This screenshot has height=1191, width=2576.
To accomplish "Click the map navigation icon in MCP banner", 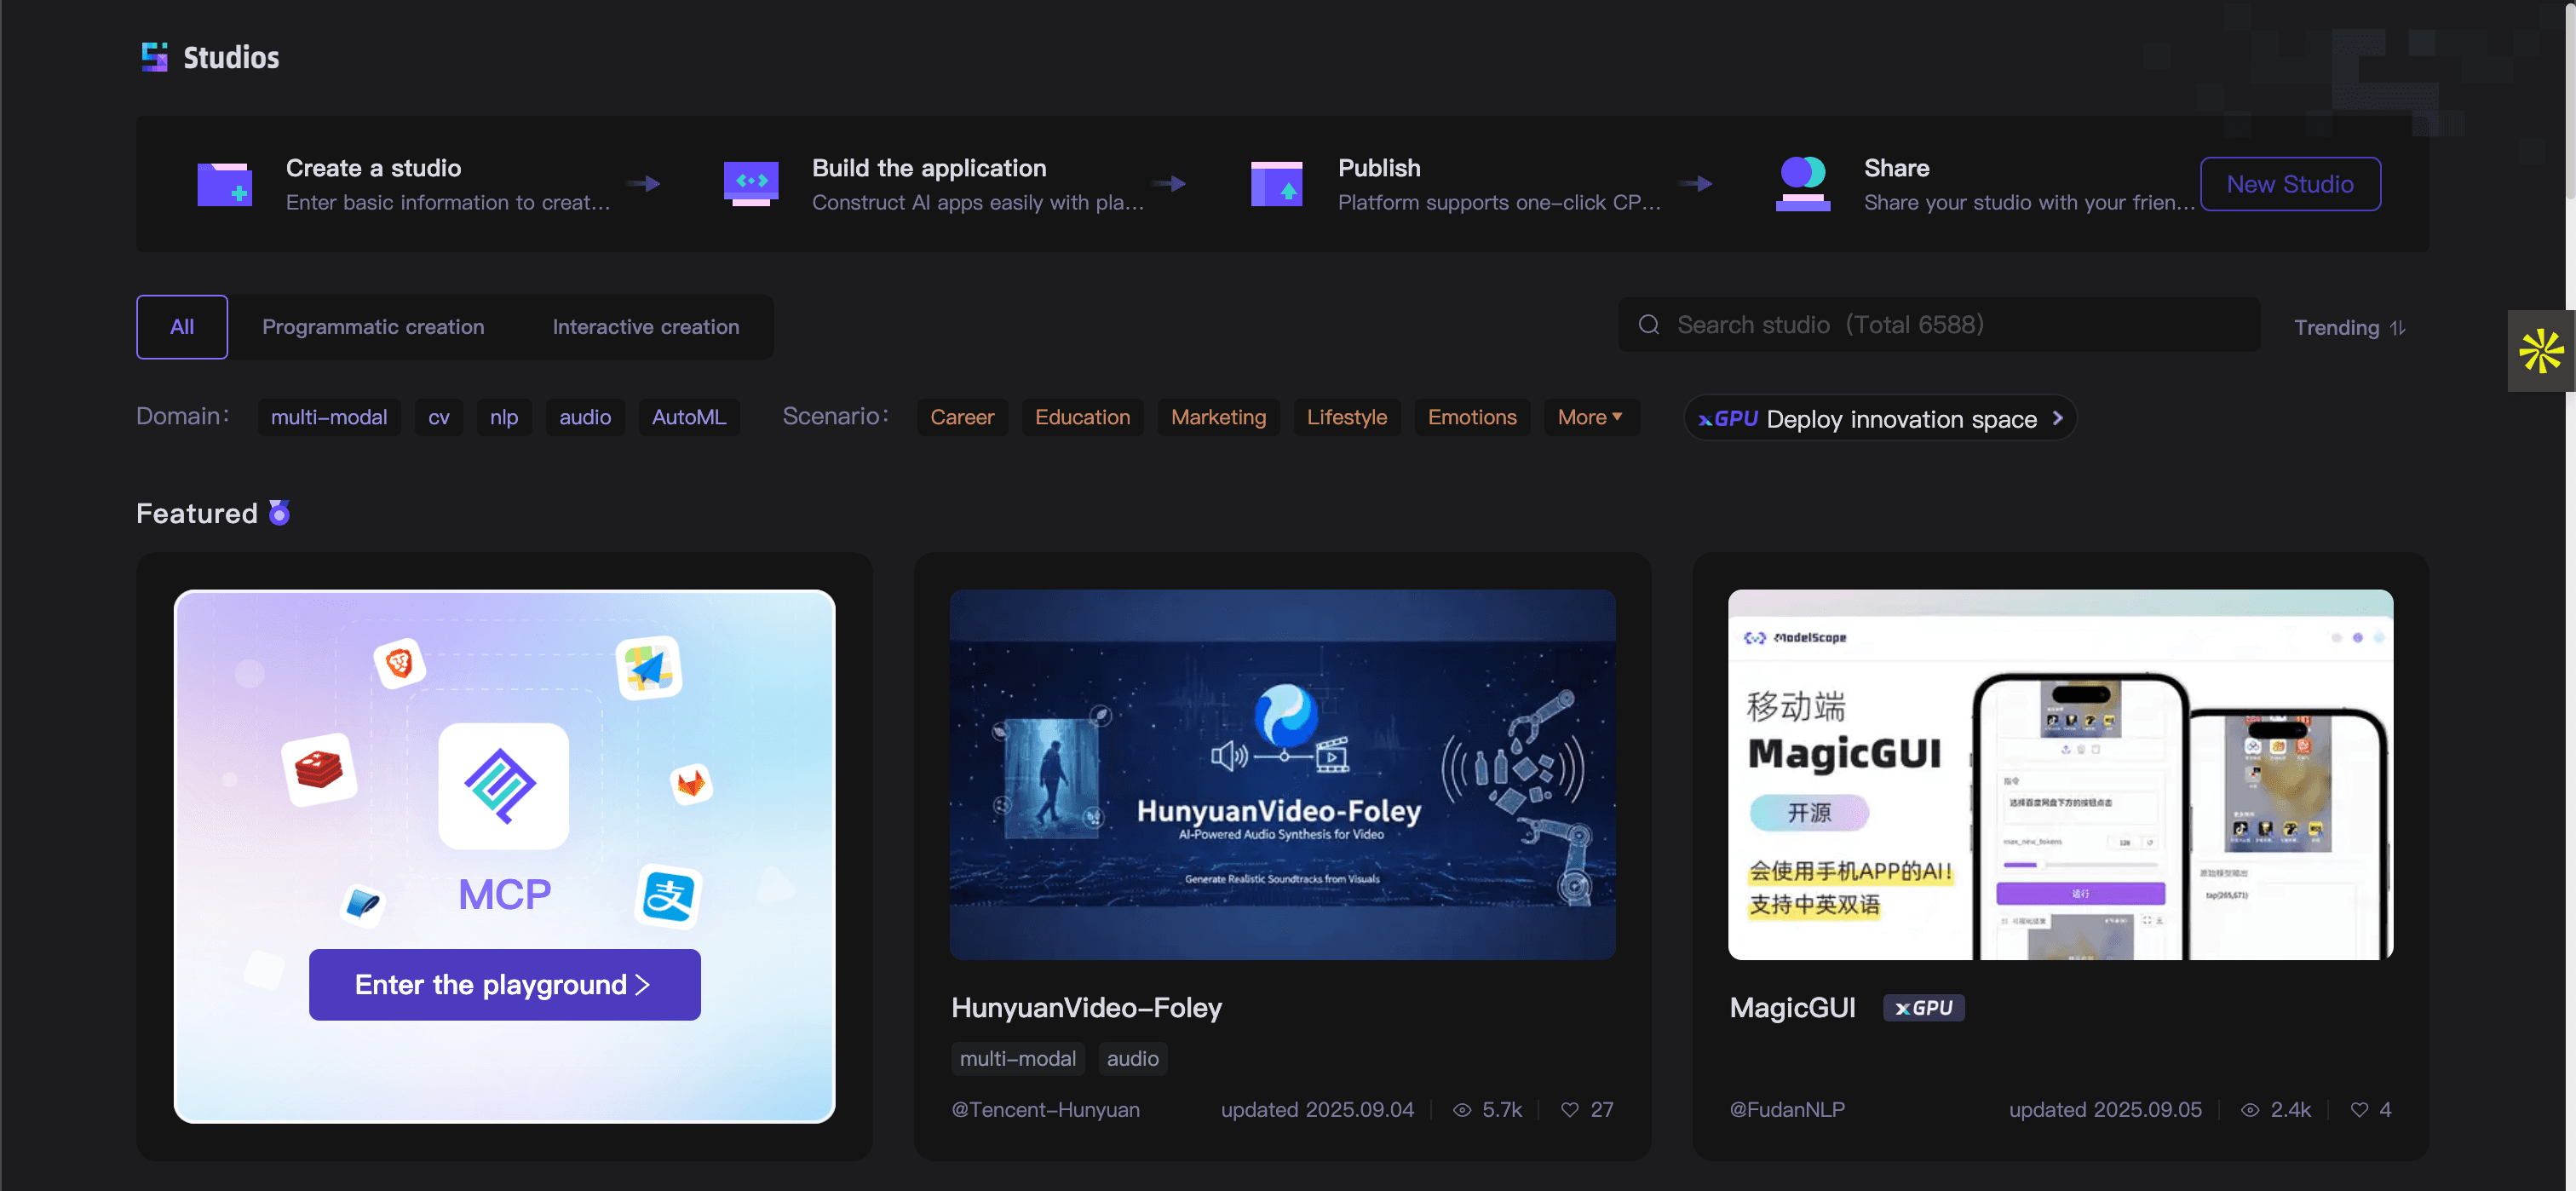I will [x=649, y=668].
